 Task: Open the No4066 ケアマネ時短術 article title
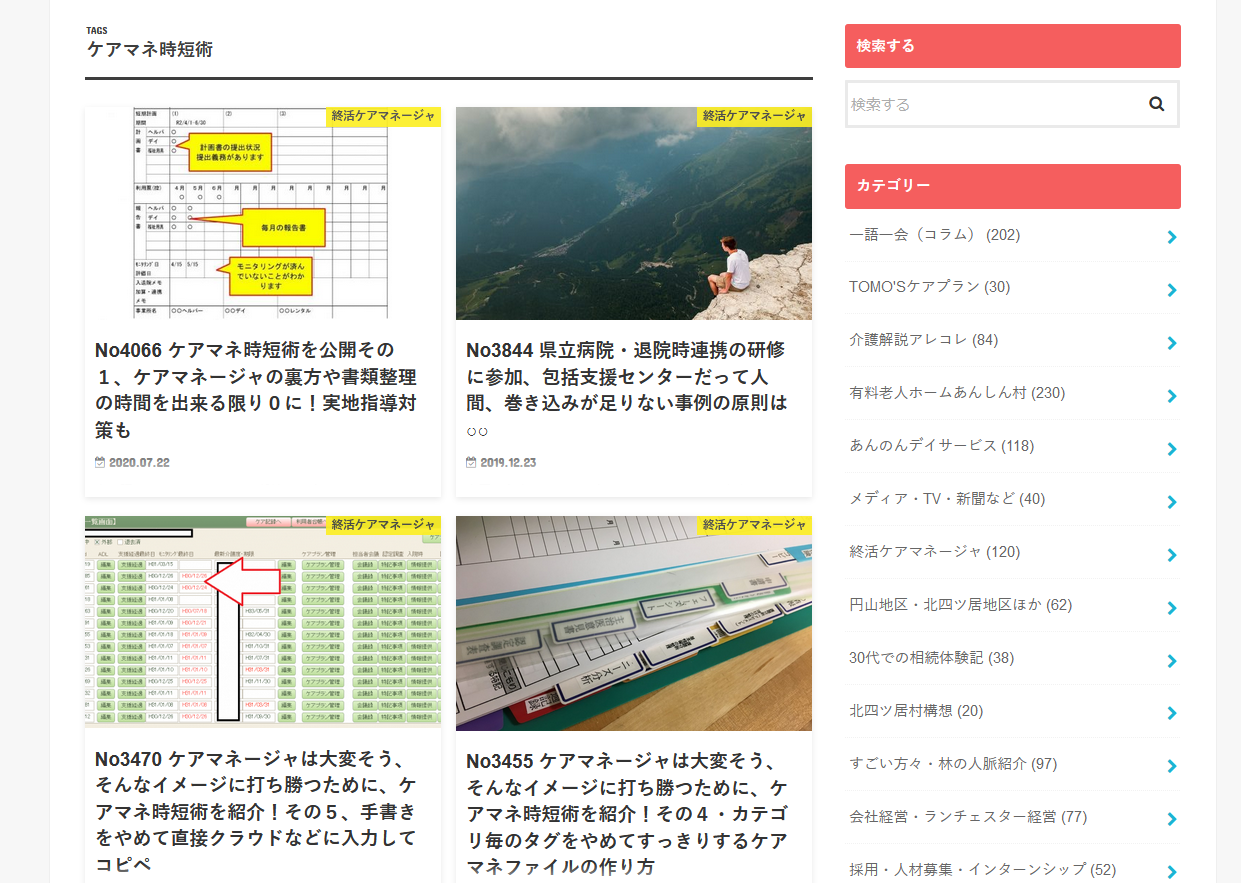pos(255,390)
